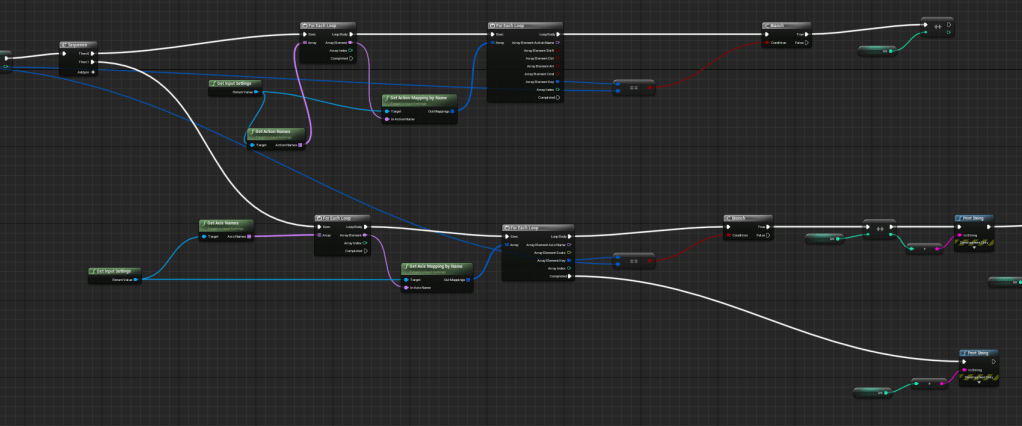The height and width of the screenshot is (426, 1022).
Task: Select the Sequence node header
Action: 78,45
